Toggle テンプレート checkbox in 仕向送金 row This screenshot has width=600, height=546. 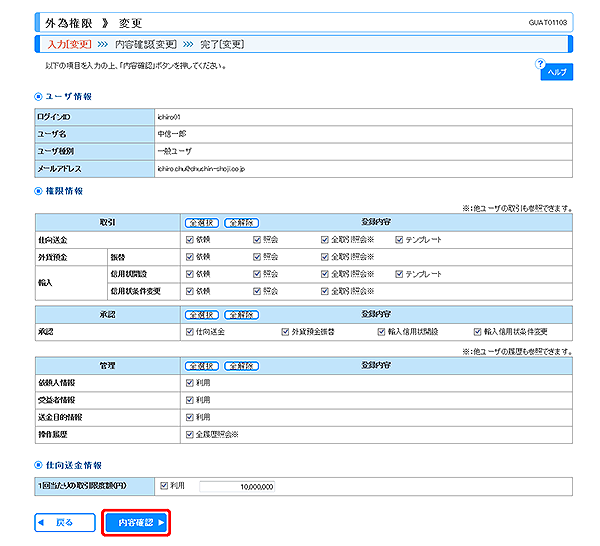[x=399, y=240]
